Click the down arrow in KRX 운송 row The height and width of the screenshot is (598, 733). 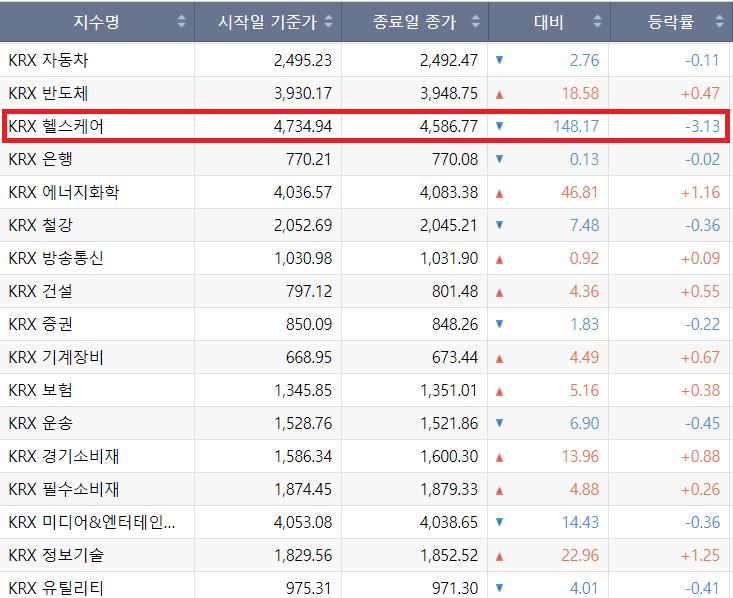pyautogui.click(x=499, y=423)
